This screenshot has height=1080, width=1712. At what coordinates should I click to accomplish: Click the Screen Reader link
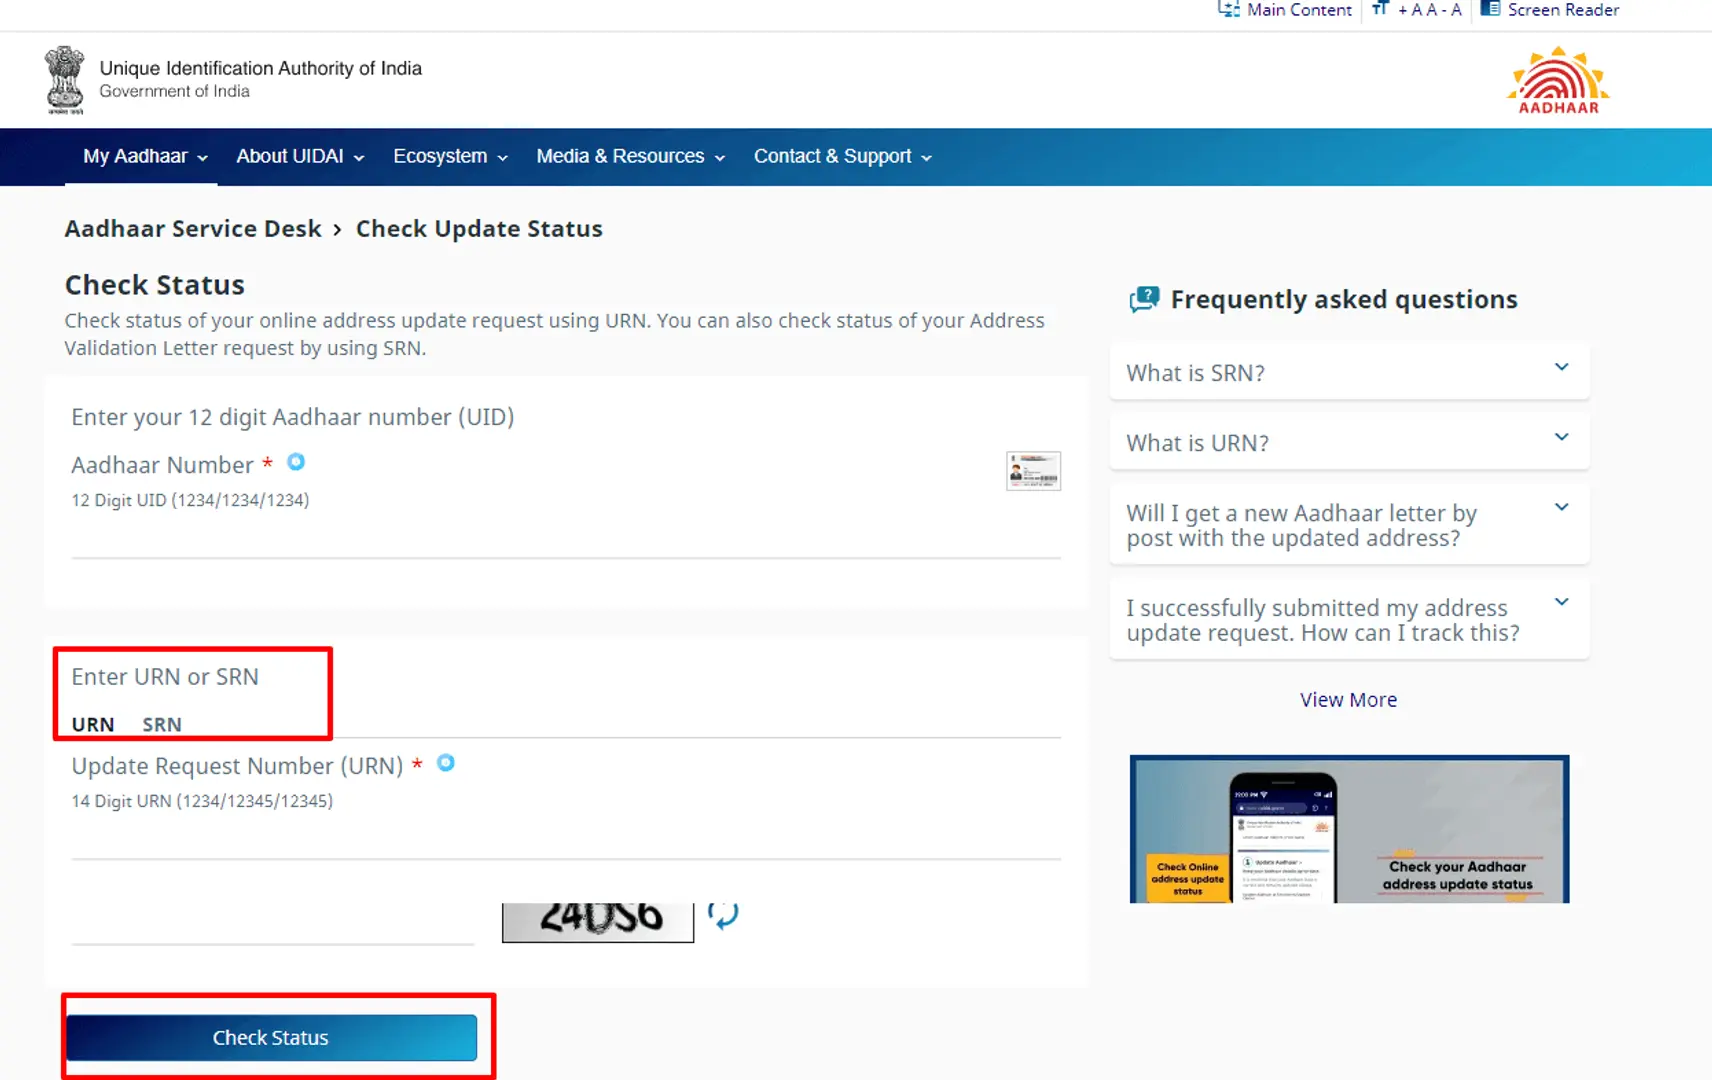click(1563, 9)
